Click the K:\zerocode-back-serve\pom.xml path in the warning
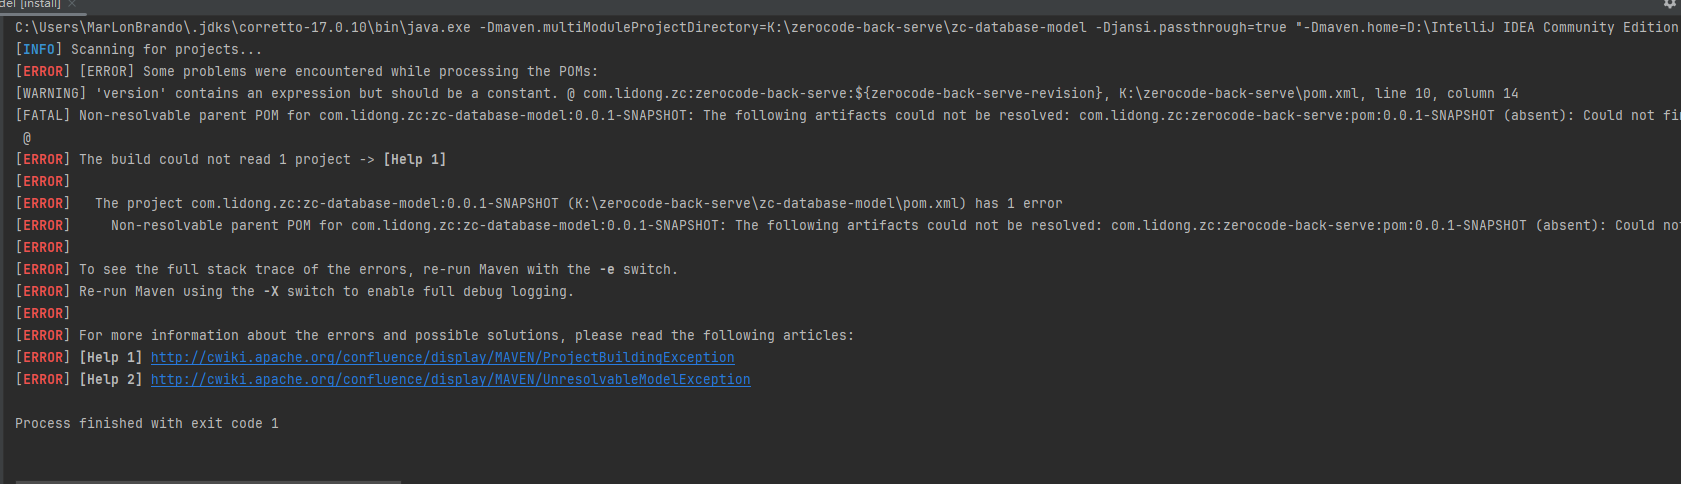 [1238, 94]
